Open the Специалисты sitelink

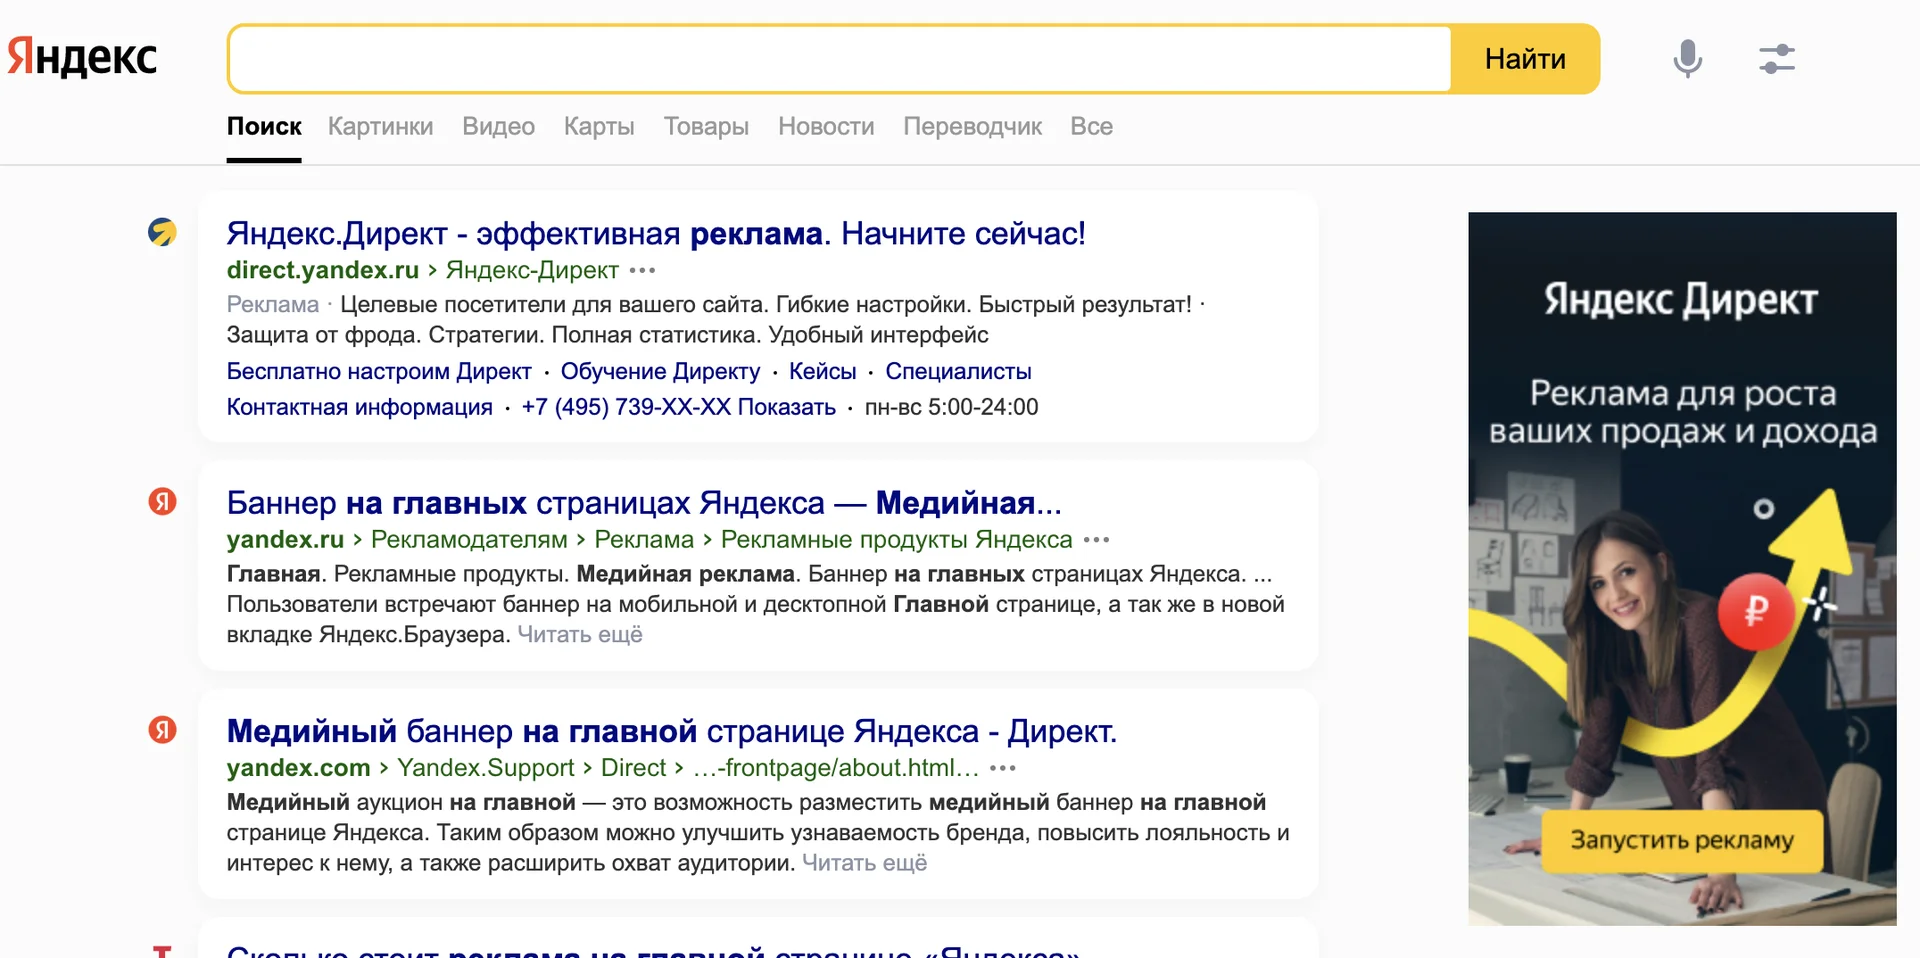coord(958,371)
